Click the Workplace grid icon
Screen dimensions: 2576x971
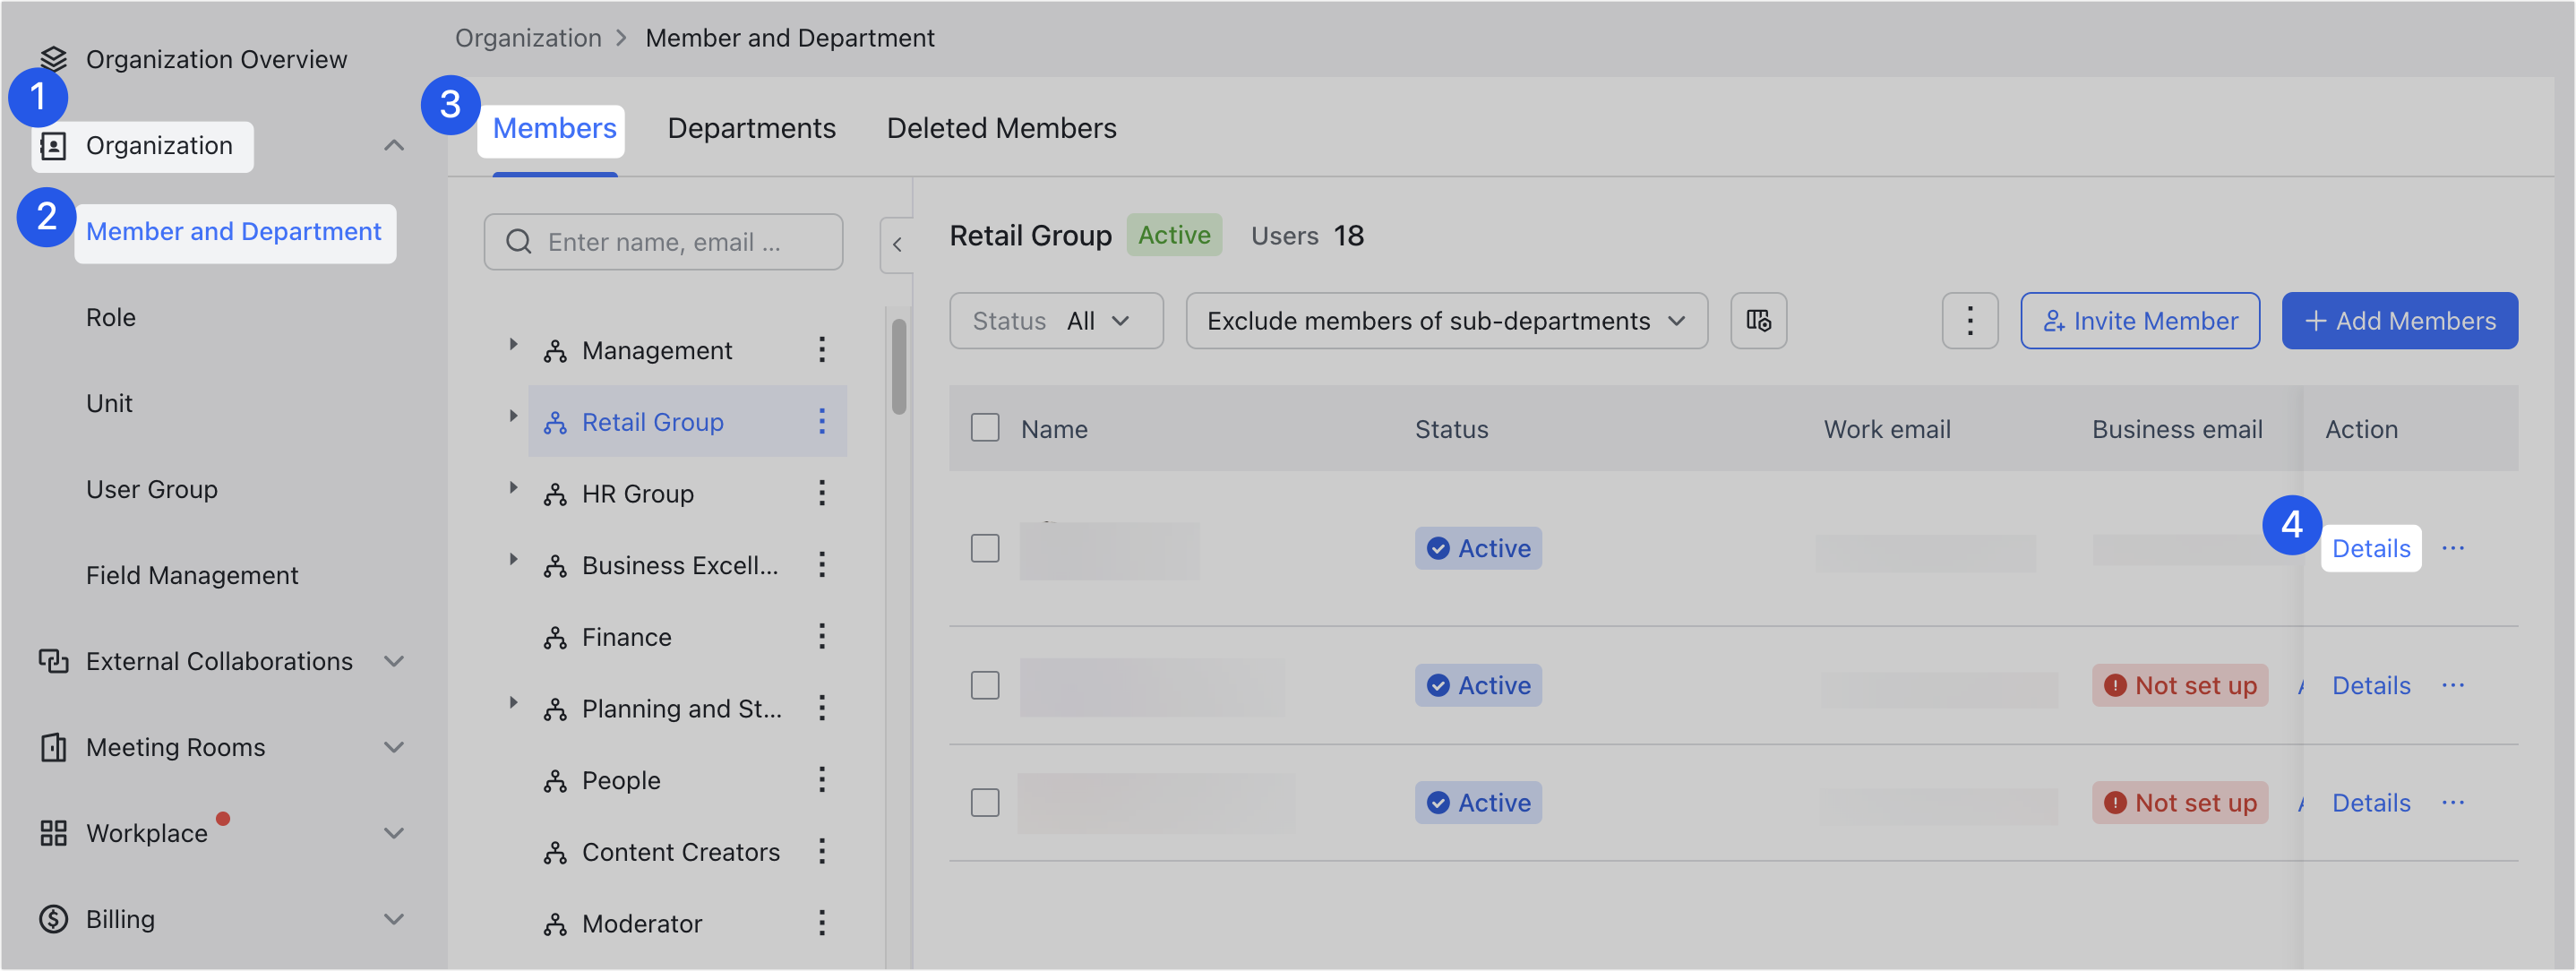pos(53,832)
